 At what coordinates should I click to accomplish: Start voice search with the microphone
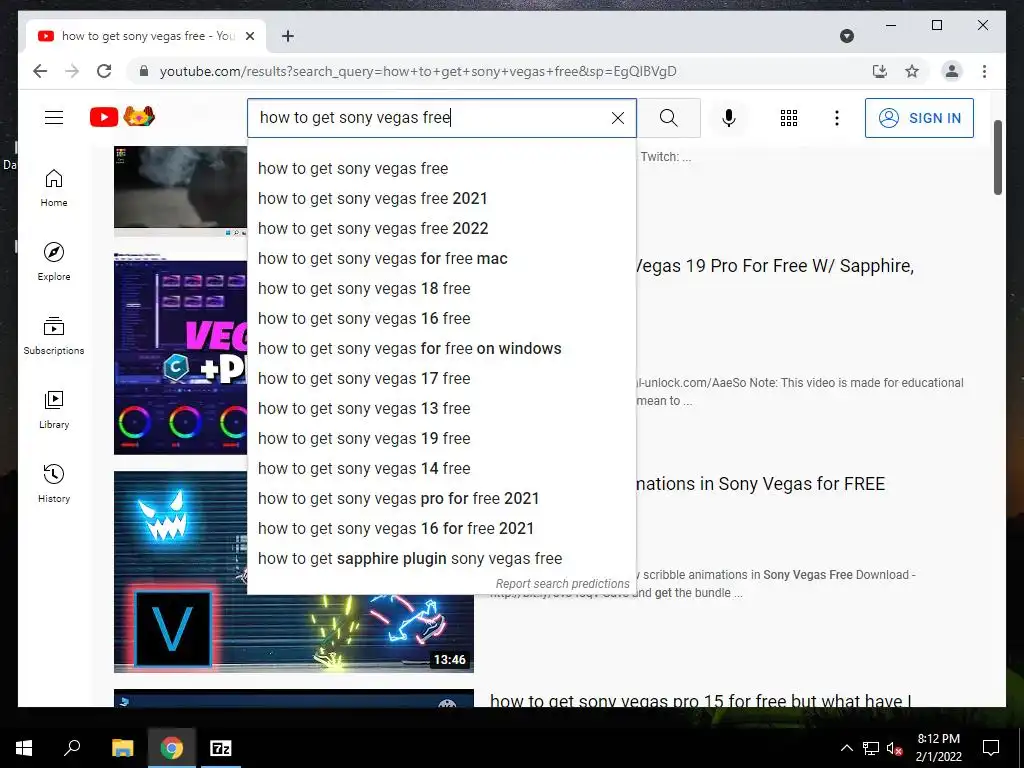729,118
